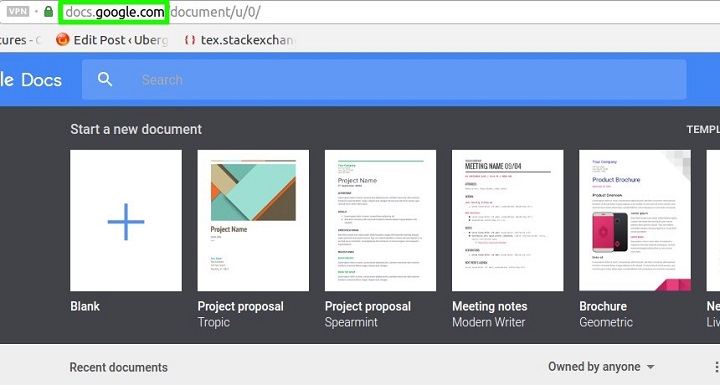Click the Geometric subtitle text
The height and width of the screenshot is (385, 720).
pos(606,322)
